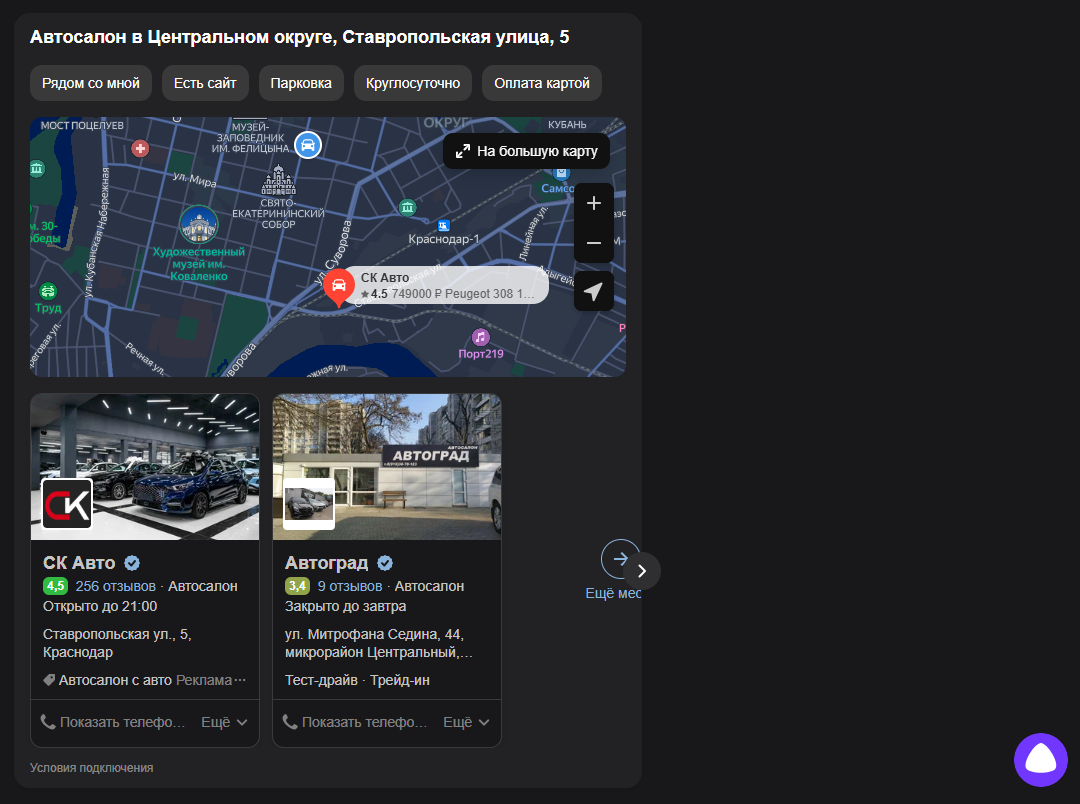
Task: Toggle the Парковка filter chip
Action: (x=301, y=83)
